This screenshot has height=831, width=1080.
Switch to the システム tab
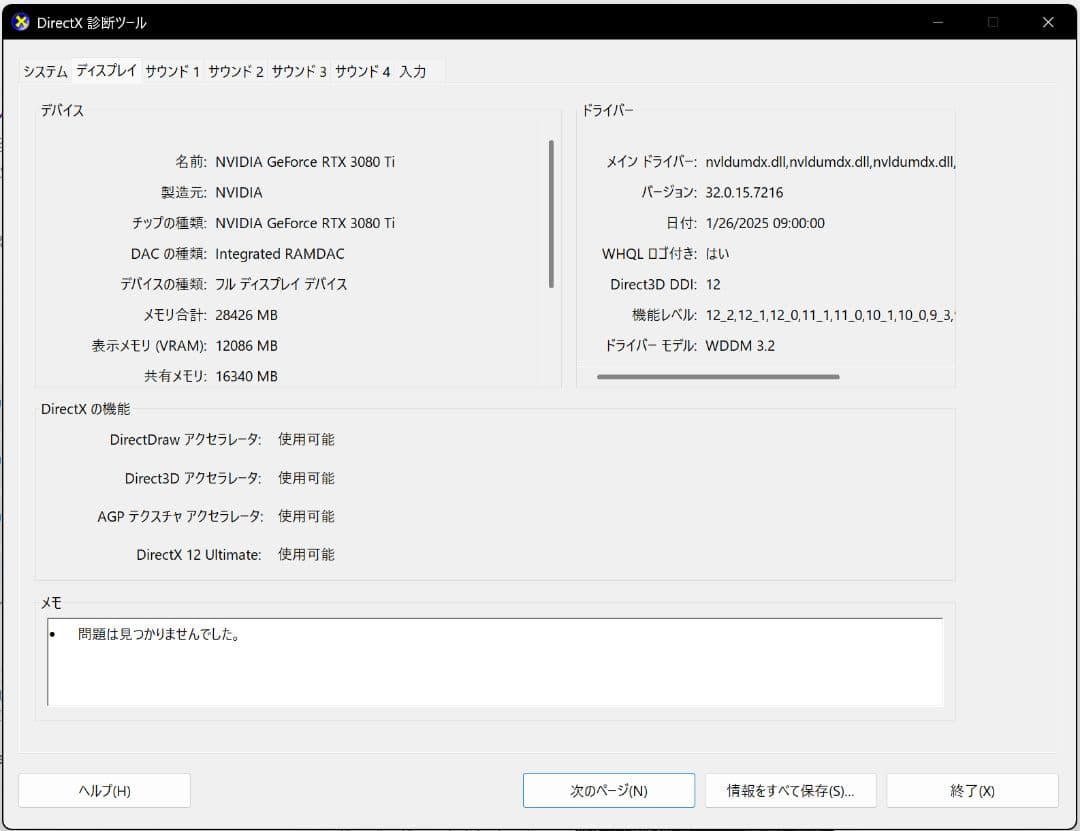pos(44,71)
